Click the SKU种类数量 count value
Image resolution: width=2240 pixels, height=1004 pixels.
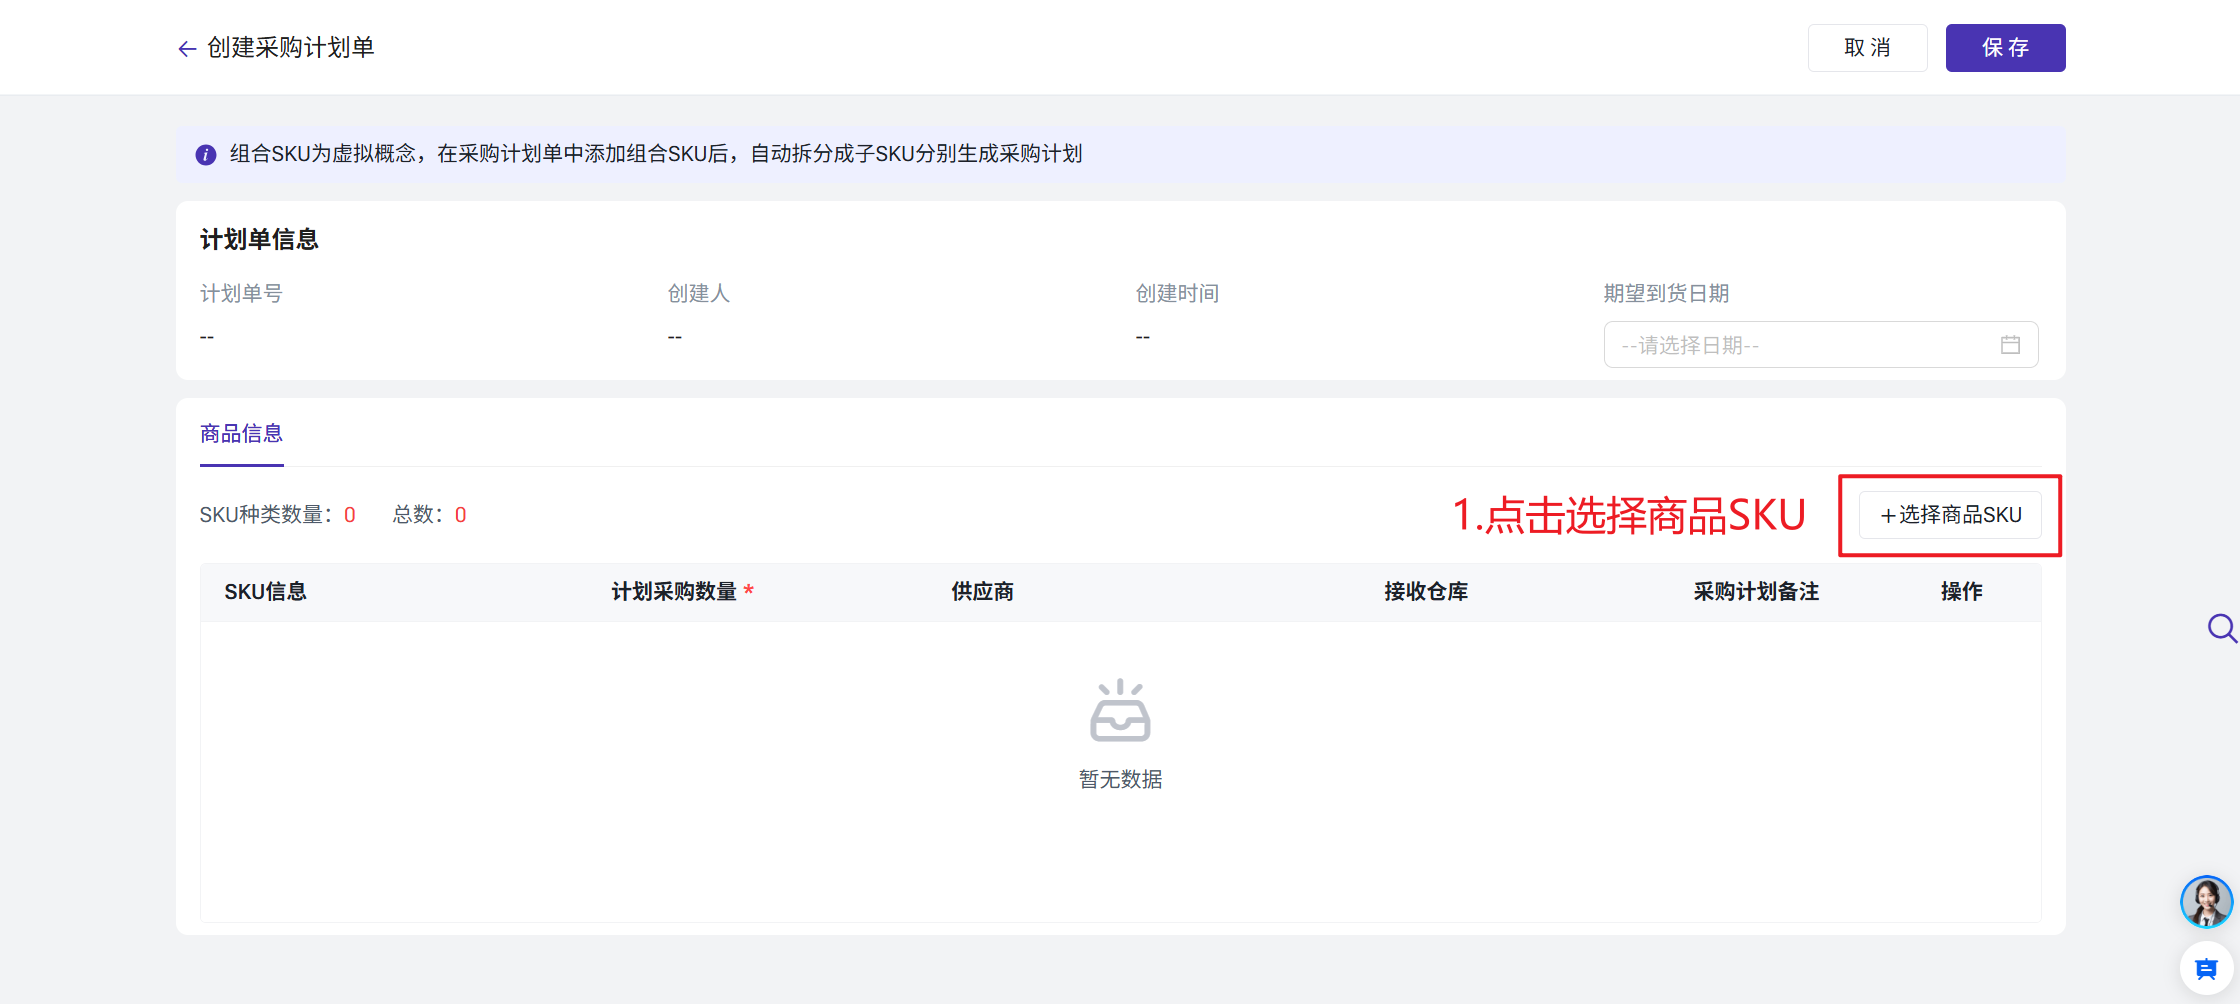[350, 515]
